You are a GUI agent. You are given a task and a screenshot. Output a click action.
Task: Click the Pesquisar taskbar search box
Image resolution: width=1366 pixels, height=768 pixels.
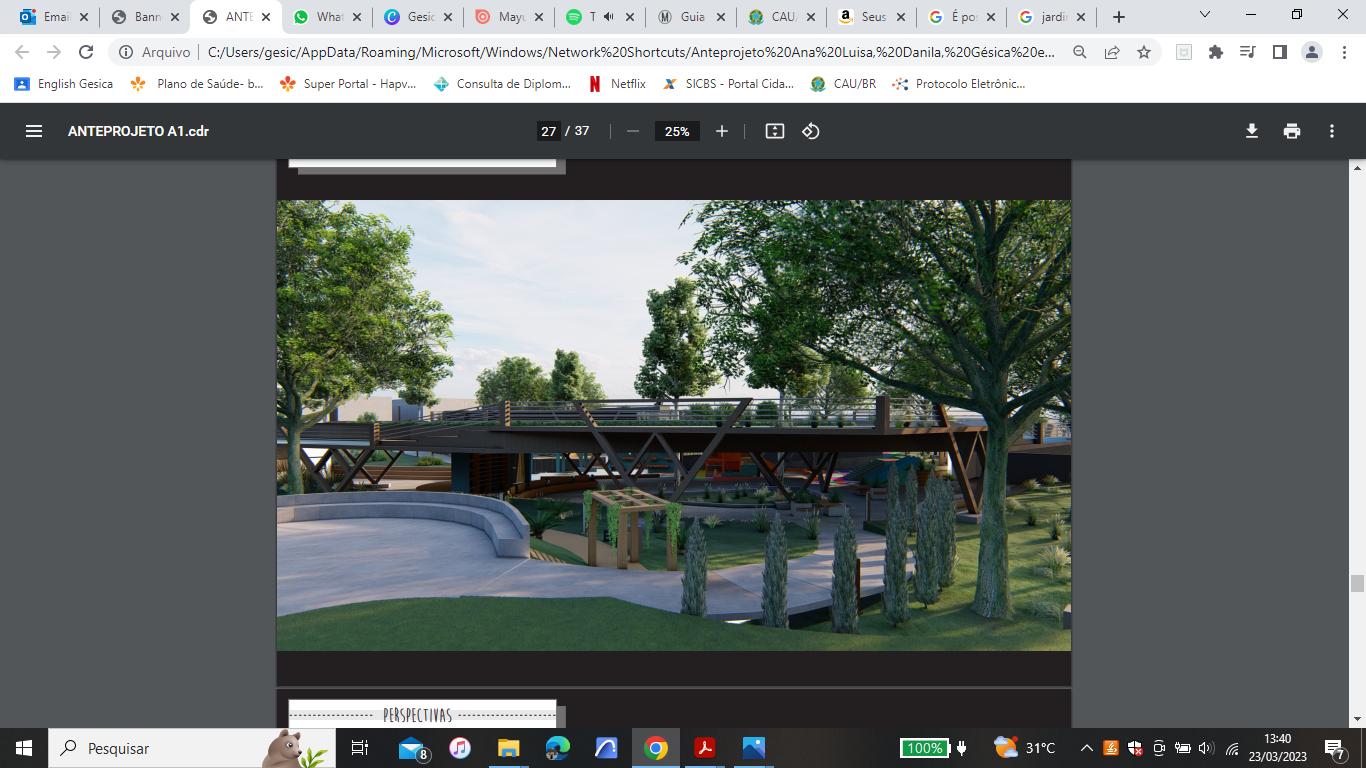[192, 748]
